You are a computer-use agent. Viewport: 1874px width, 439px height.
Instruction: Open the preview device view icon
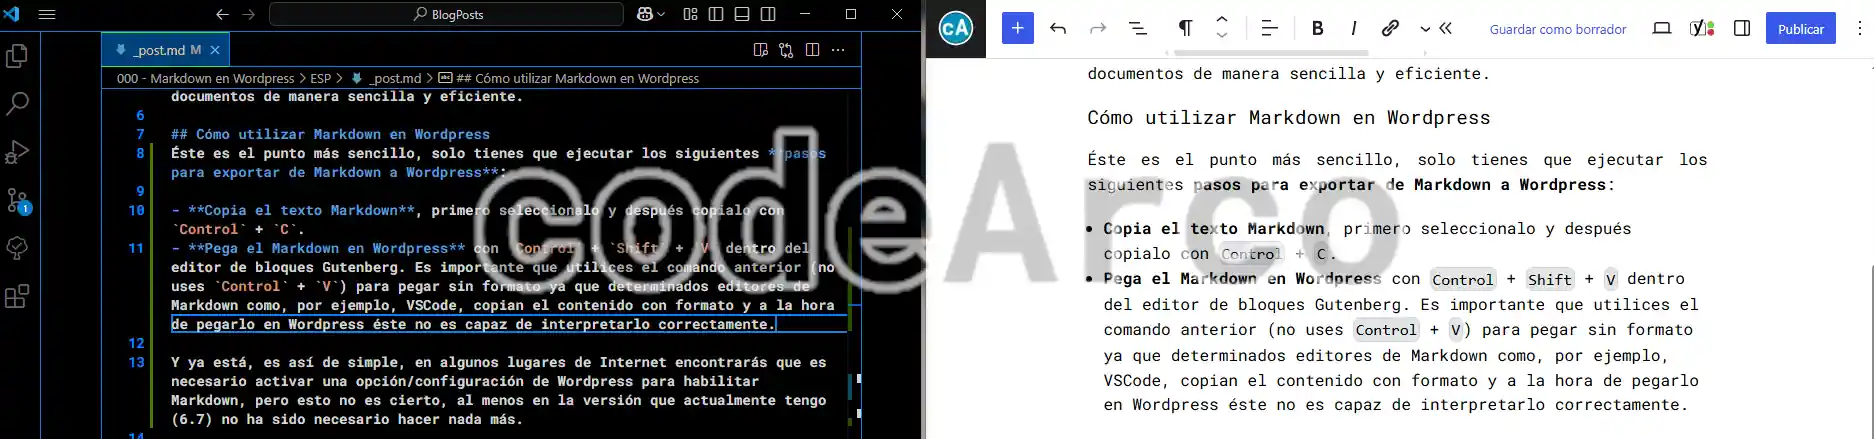click(x=1662, y=28)
